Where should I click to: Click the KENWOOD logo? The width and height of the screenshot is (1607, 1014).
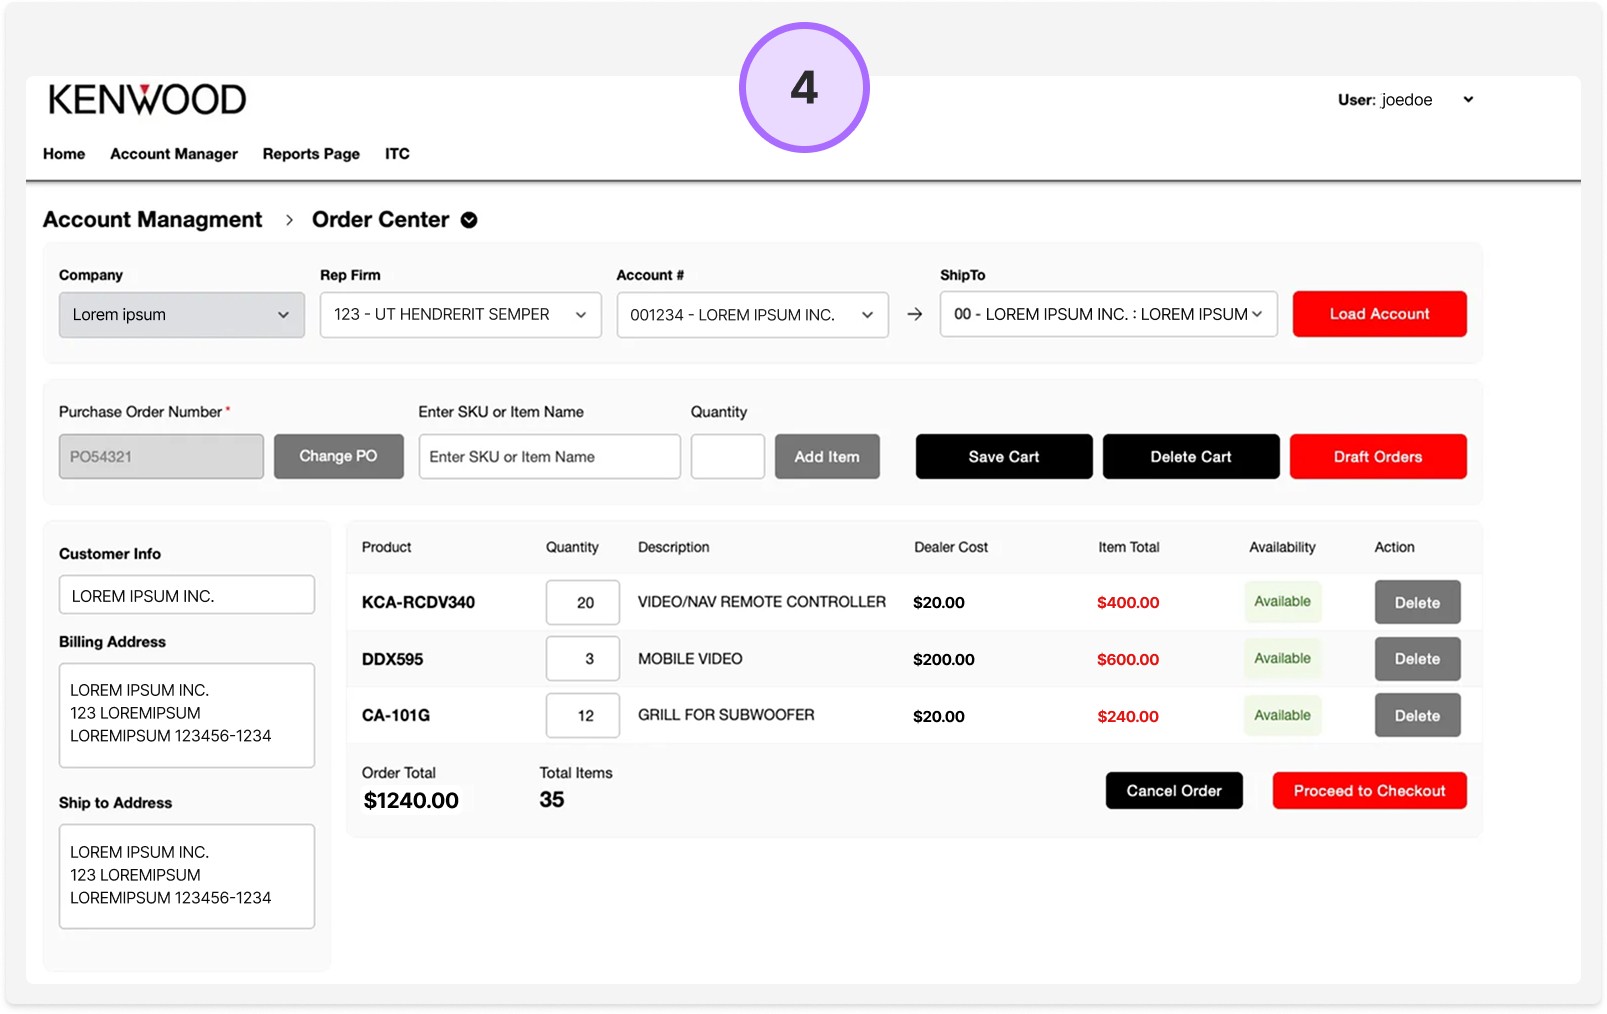tap(146, 97)
